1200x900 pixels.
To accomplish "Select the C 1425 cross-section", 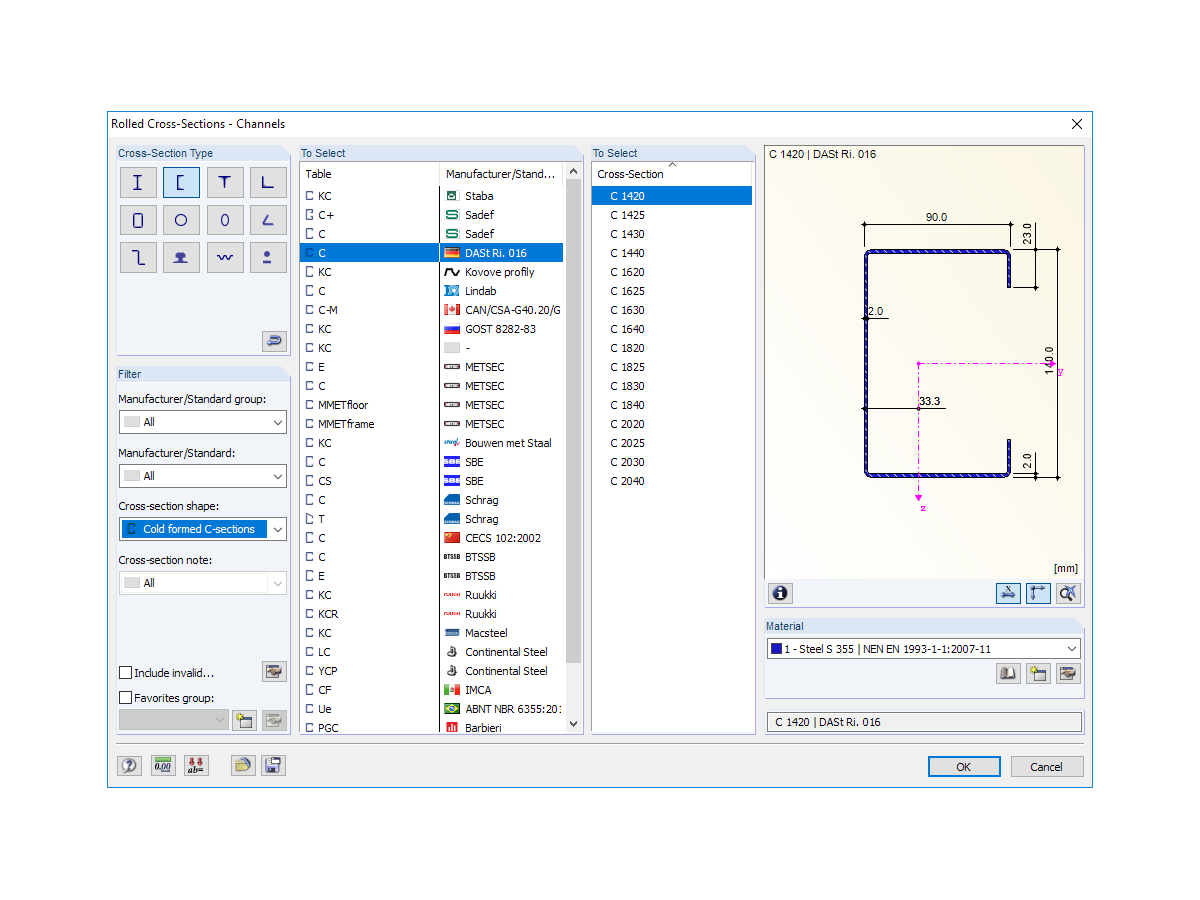I will click(x=672, y=215).
